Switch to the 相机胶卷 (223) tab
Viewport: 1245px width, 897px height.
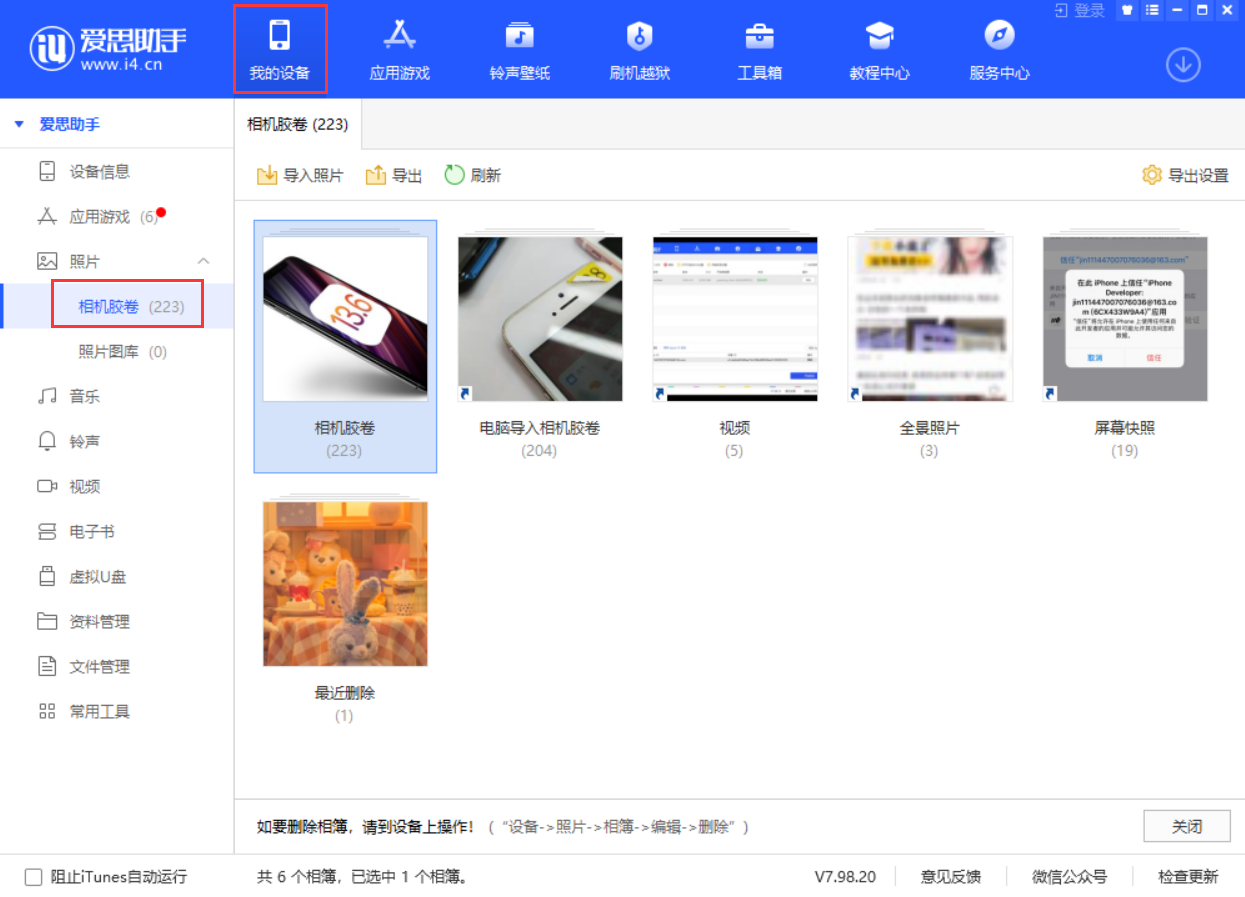pos(299,125)
